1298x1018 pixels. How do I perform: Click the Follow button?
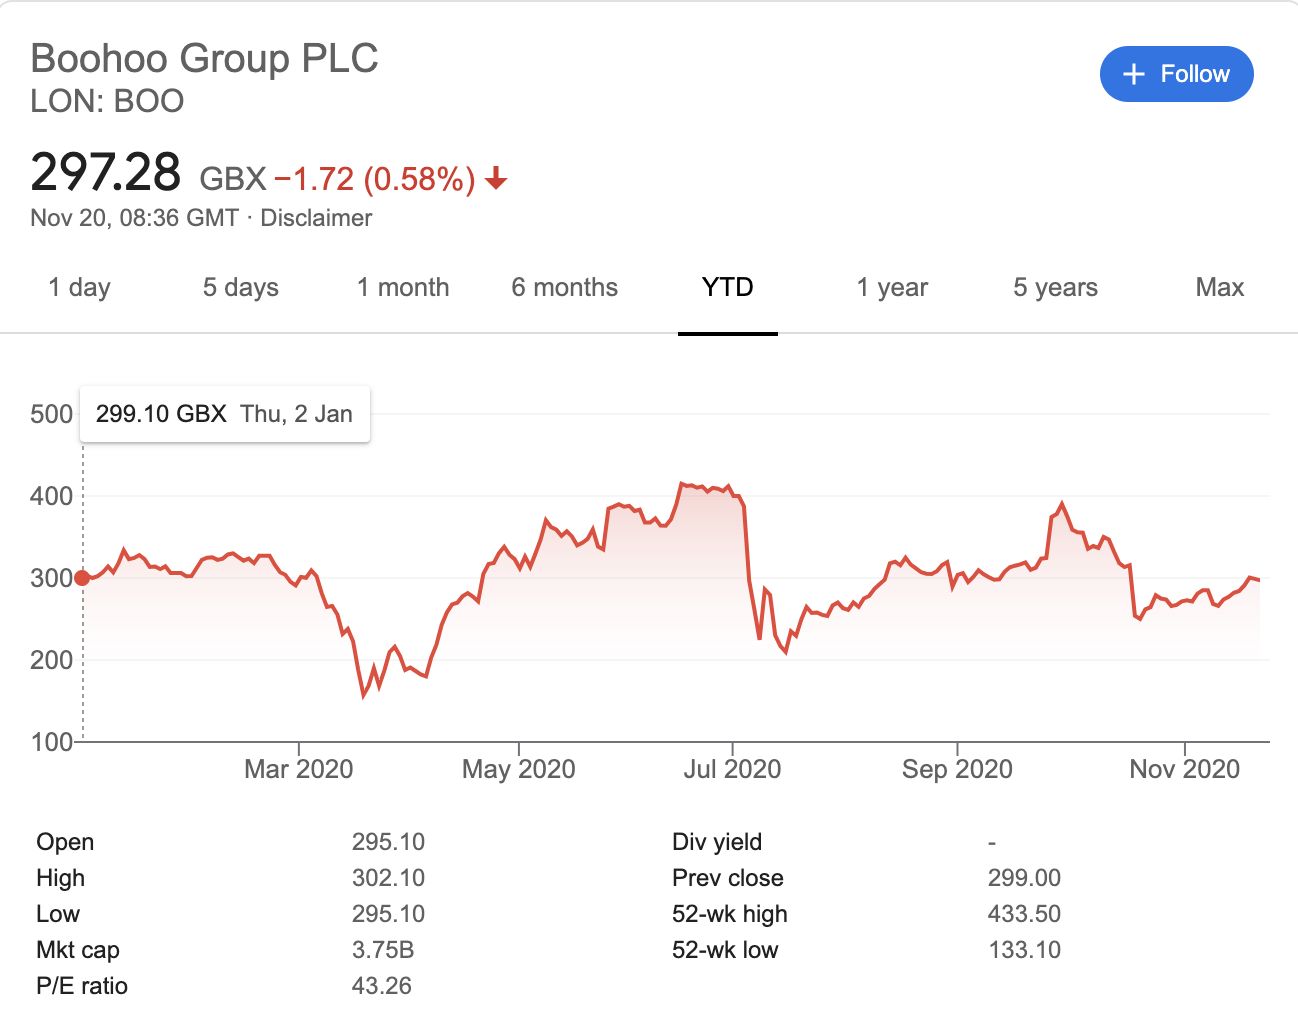1176,74
